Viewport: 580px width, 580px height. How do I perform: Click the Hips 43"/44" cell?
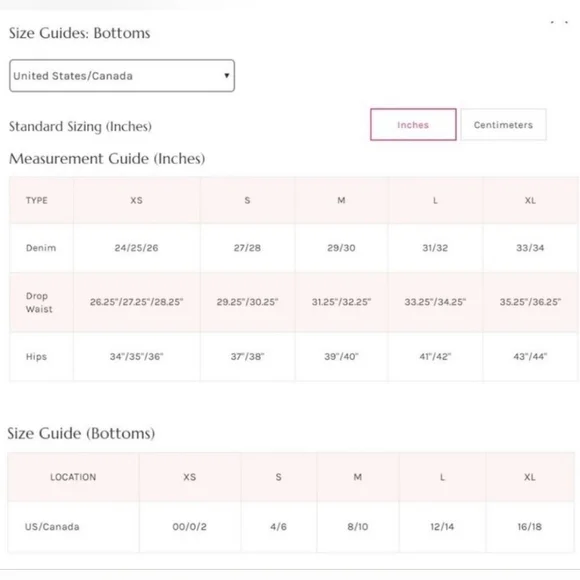(530, 357)
